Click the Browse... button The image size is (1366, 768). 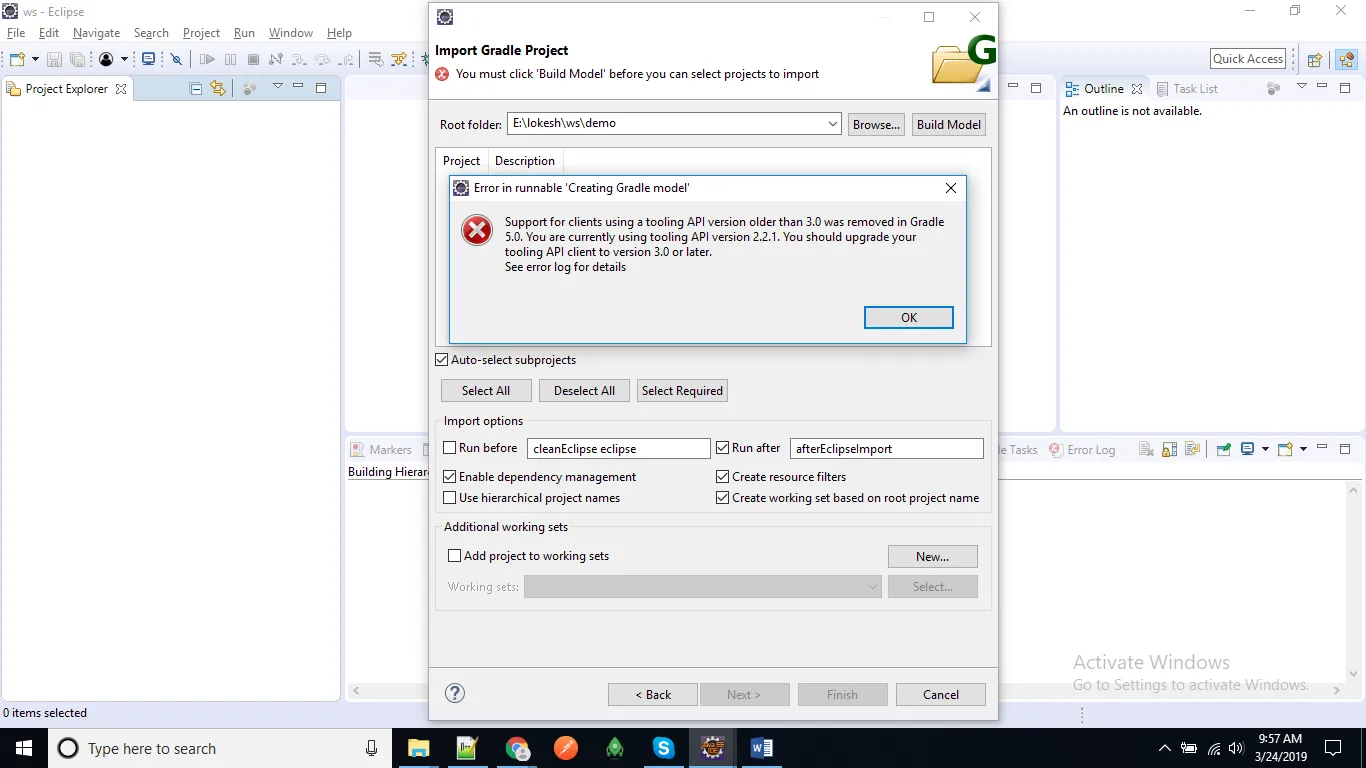pyautogui.click(x=877, y=124)
